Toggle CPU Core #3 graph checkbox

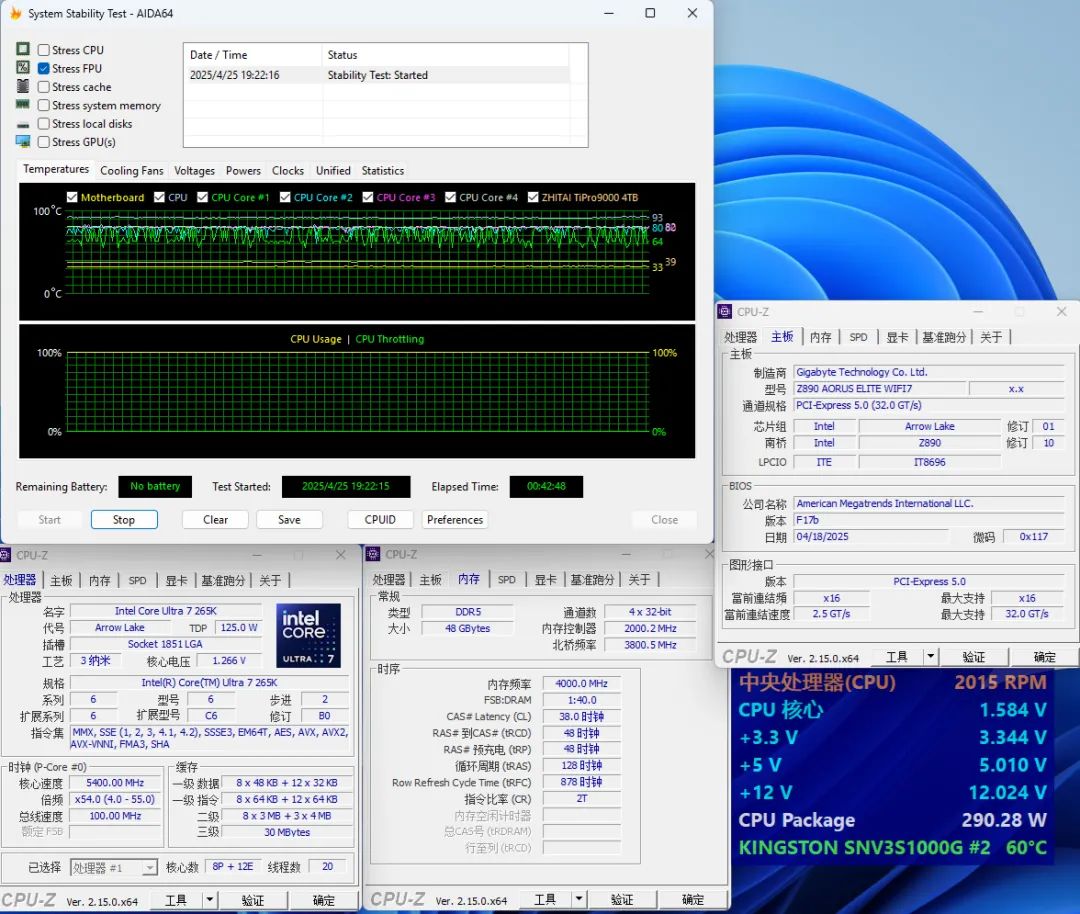tap(368, 197)
